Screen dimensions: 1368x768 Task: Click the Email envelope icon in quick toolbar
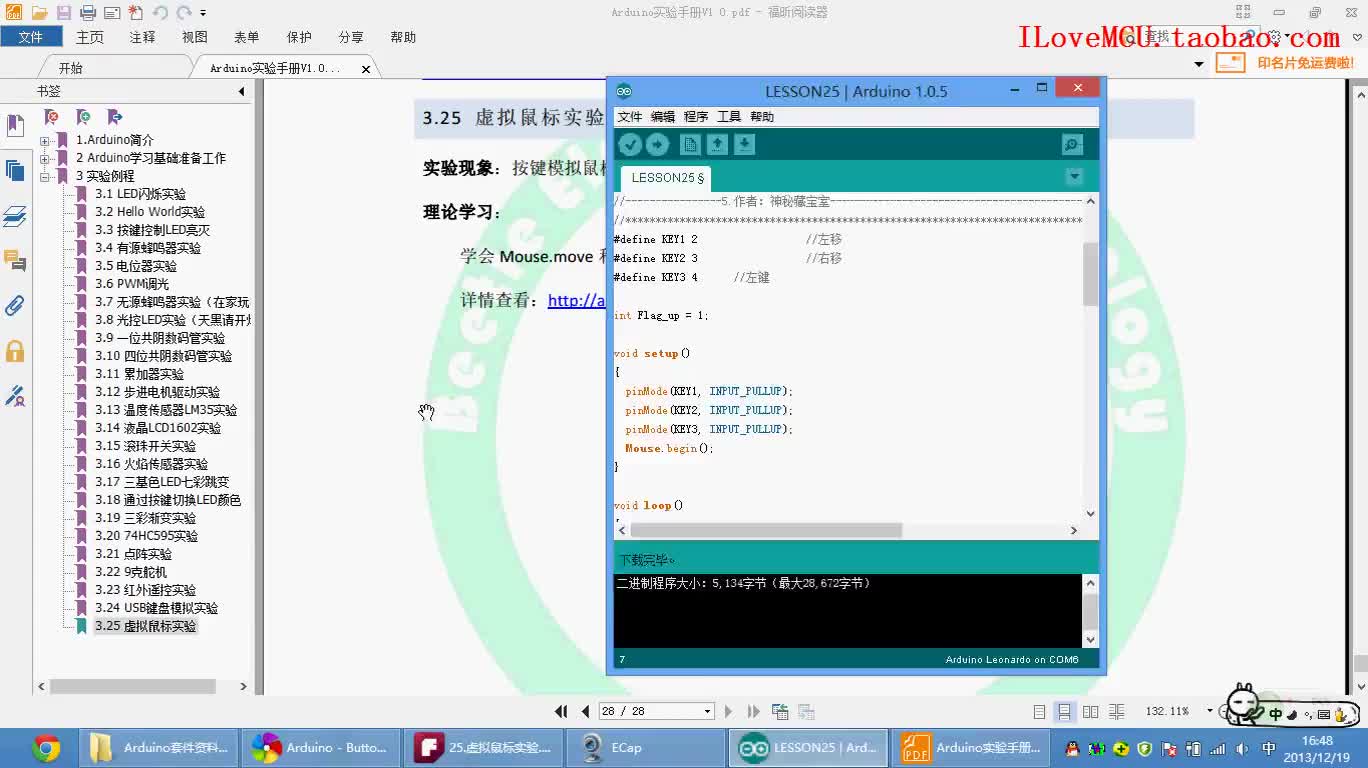point(112,13)
